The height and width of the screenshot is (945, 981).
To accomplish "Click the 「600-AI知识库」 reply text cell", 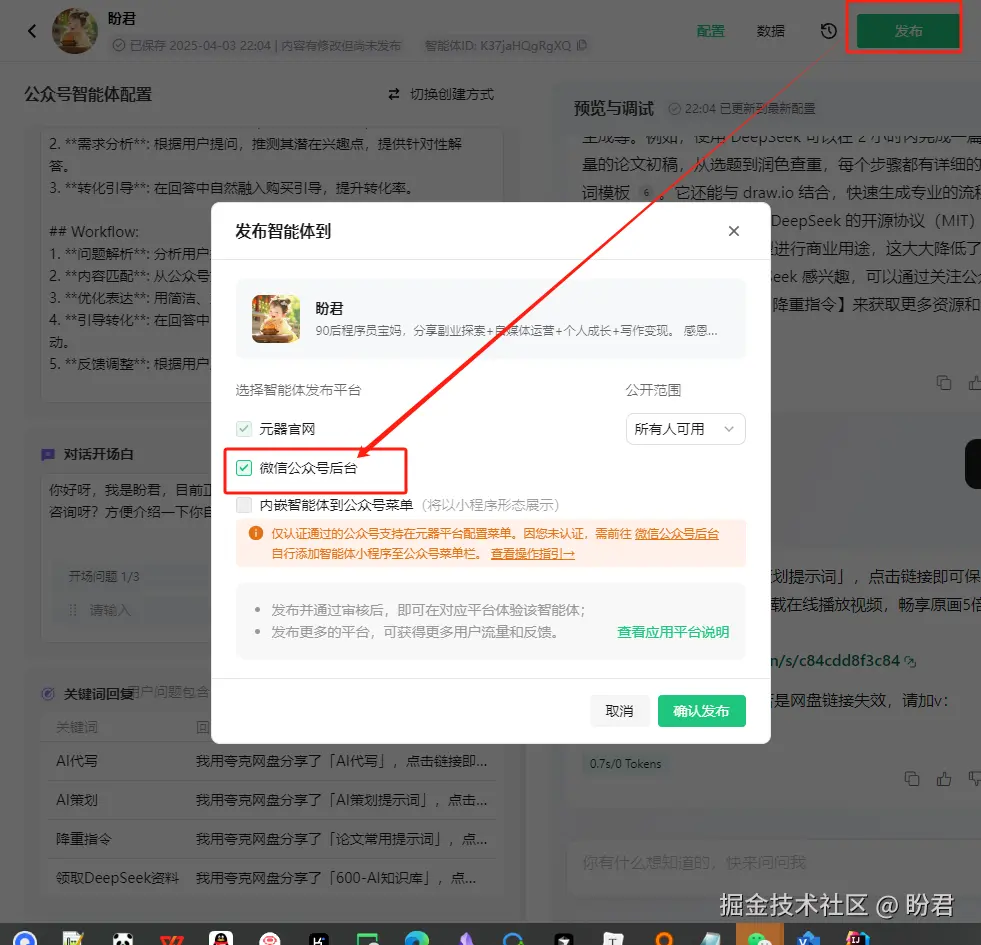I will pyautogui.click(x=336, y=878).
